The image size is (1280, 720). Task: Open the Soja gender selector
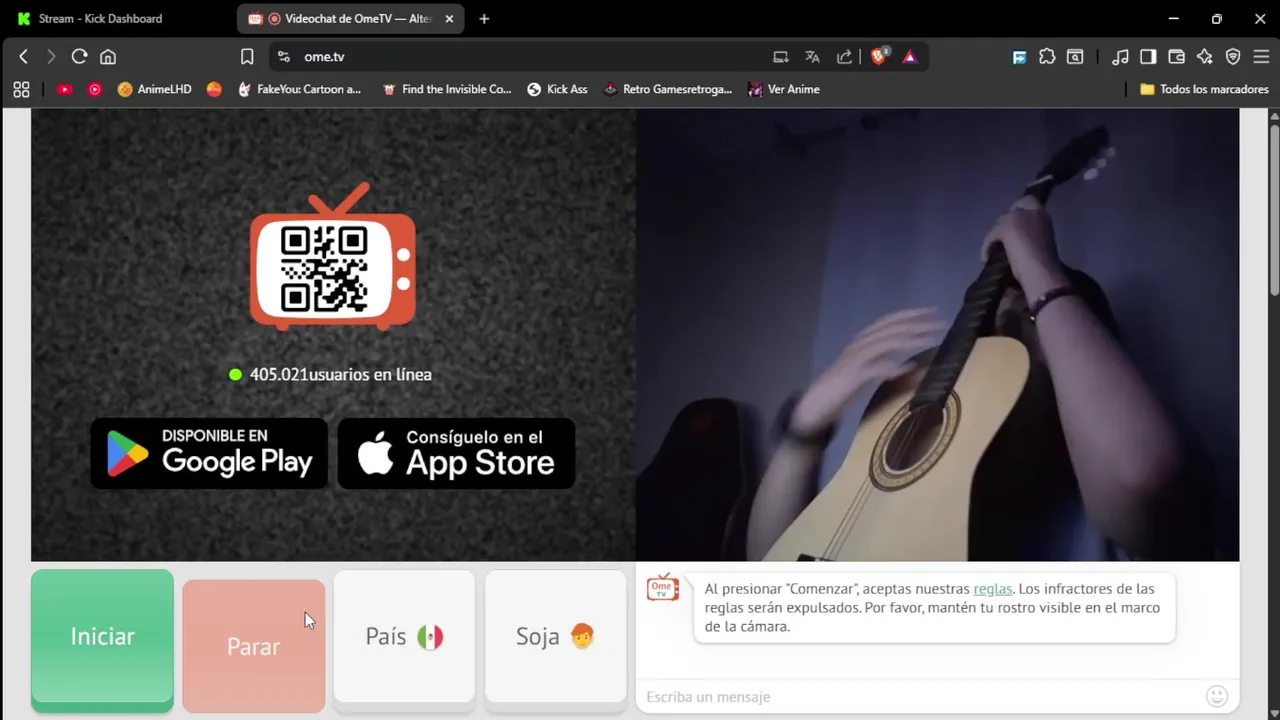(555, 640)
